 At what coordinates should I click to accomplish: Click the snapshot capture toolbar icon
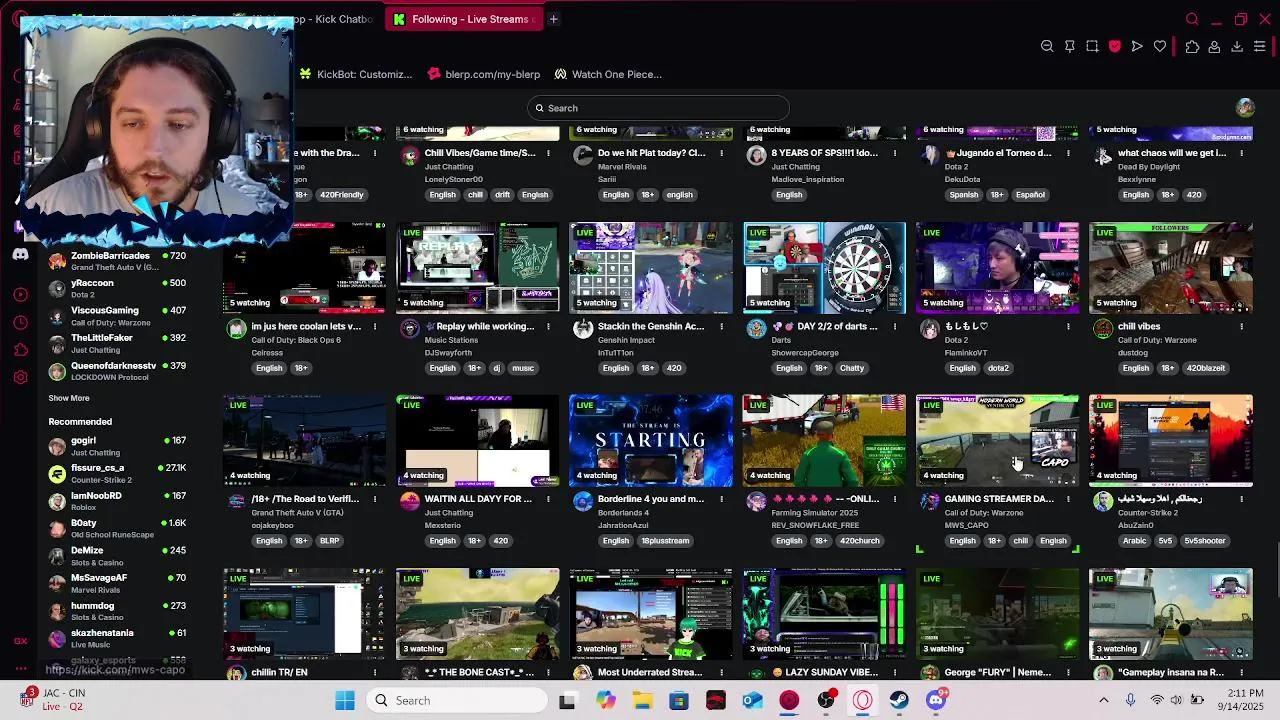point(1092,46)
